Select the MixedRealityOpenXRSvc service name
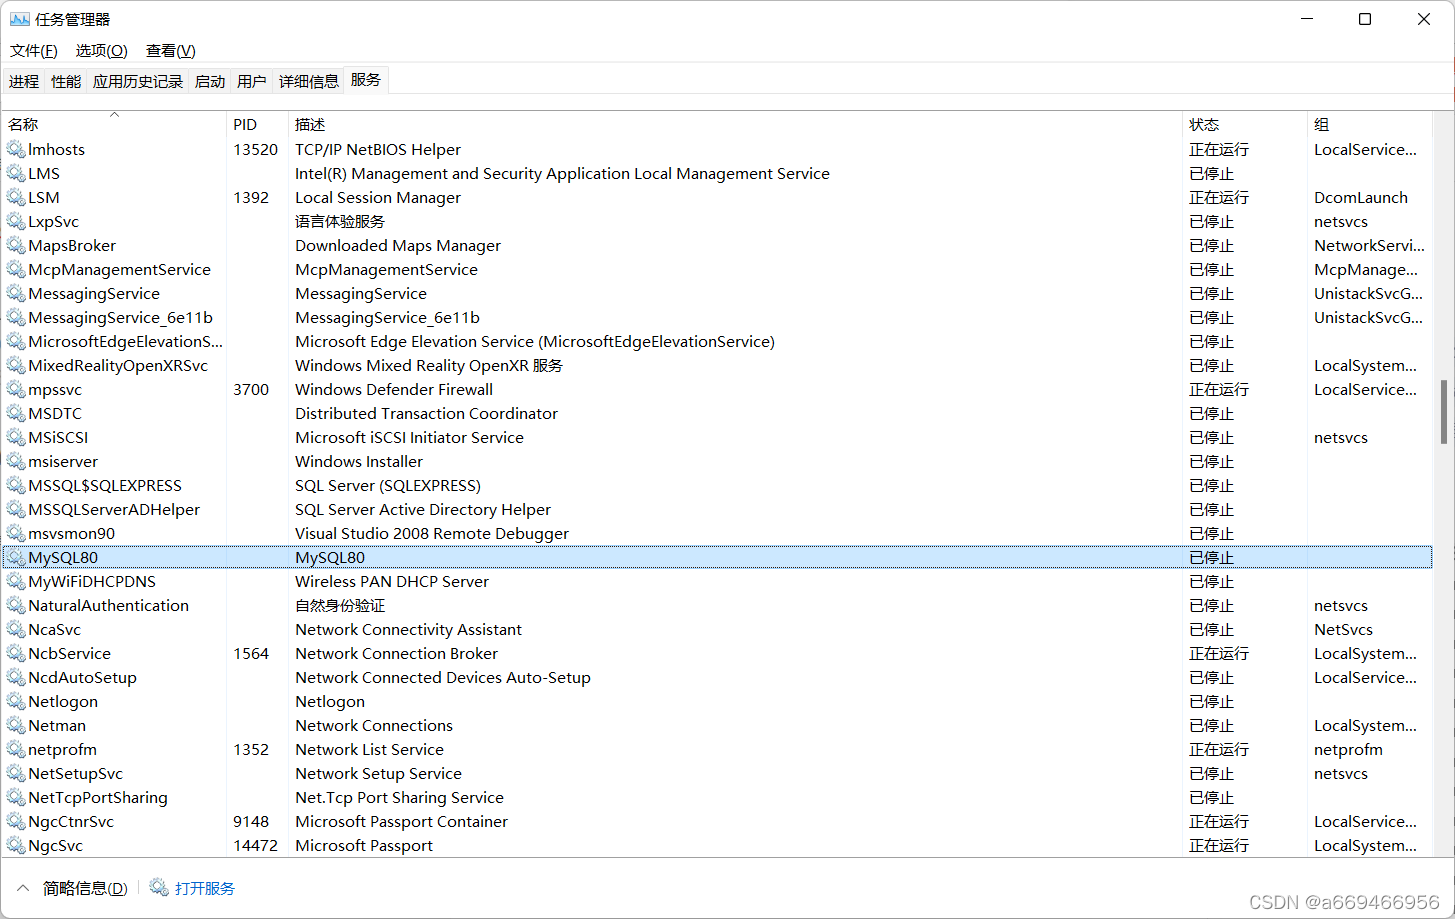Image resolution: width=1455 pixels, height=919 pixels. tap(118, 366)
